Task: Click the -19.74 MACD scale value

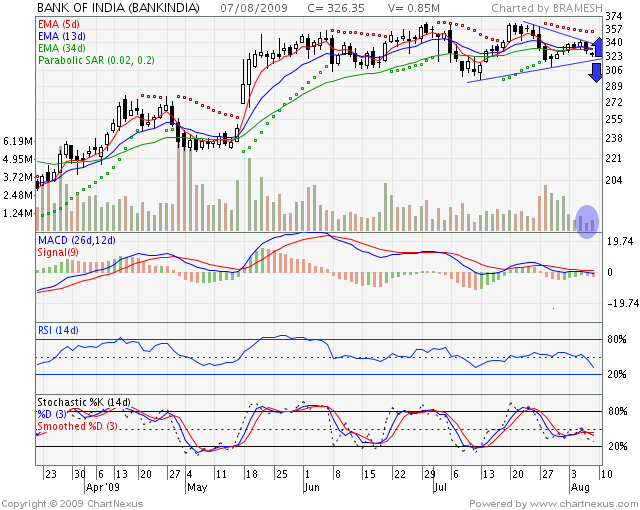Action: [622, 304]
